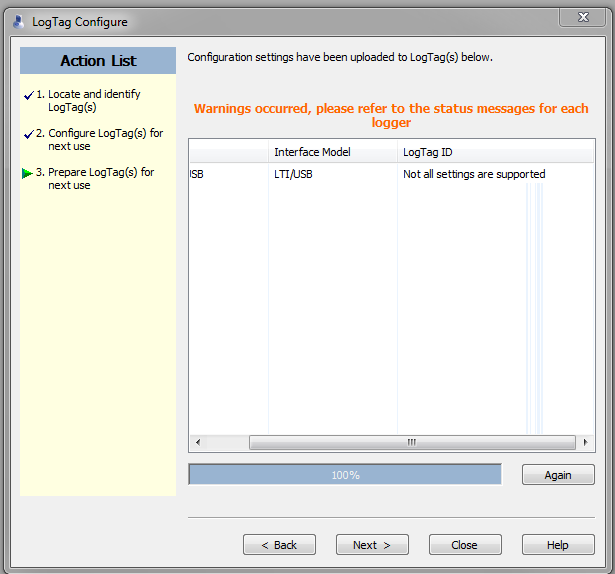Select the LTI/USB interface row cell
Image resolution: width=615 pixels, height=574 pixels.
click(x=293, y=174)
